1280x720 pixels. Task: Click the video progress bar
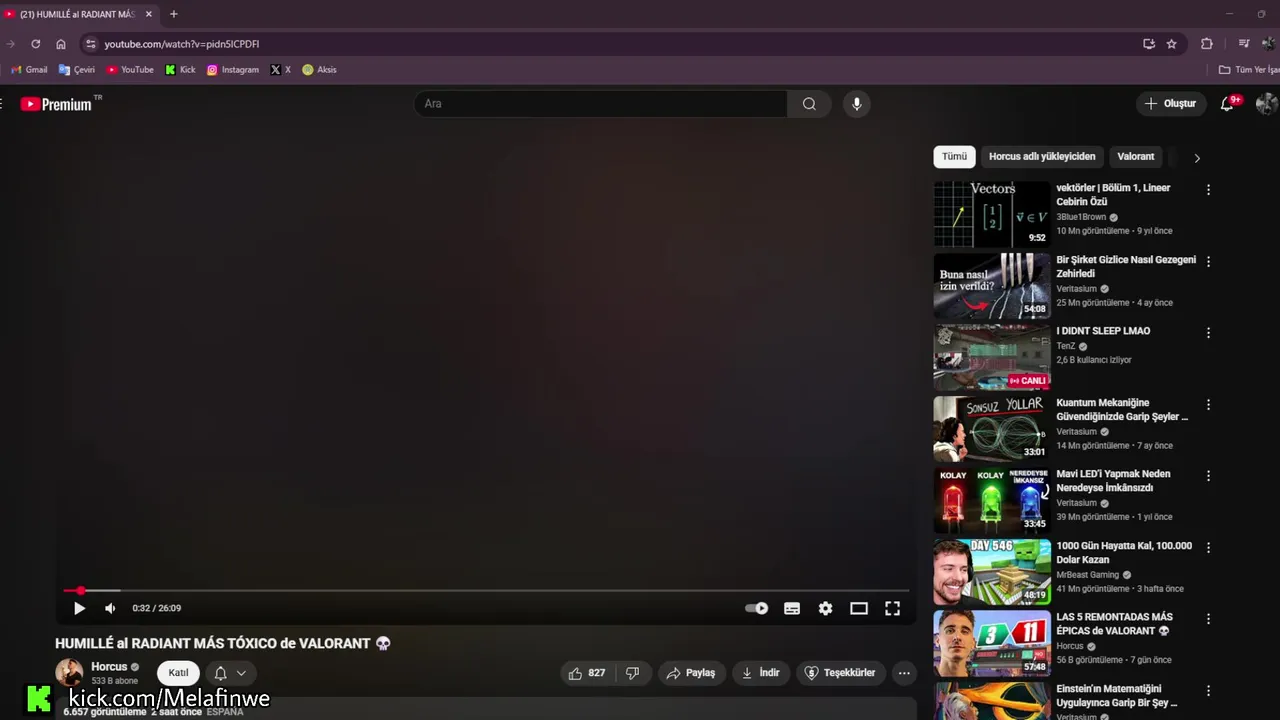[486, 591]
